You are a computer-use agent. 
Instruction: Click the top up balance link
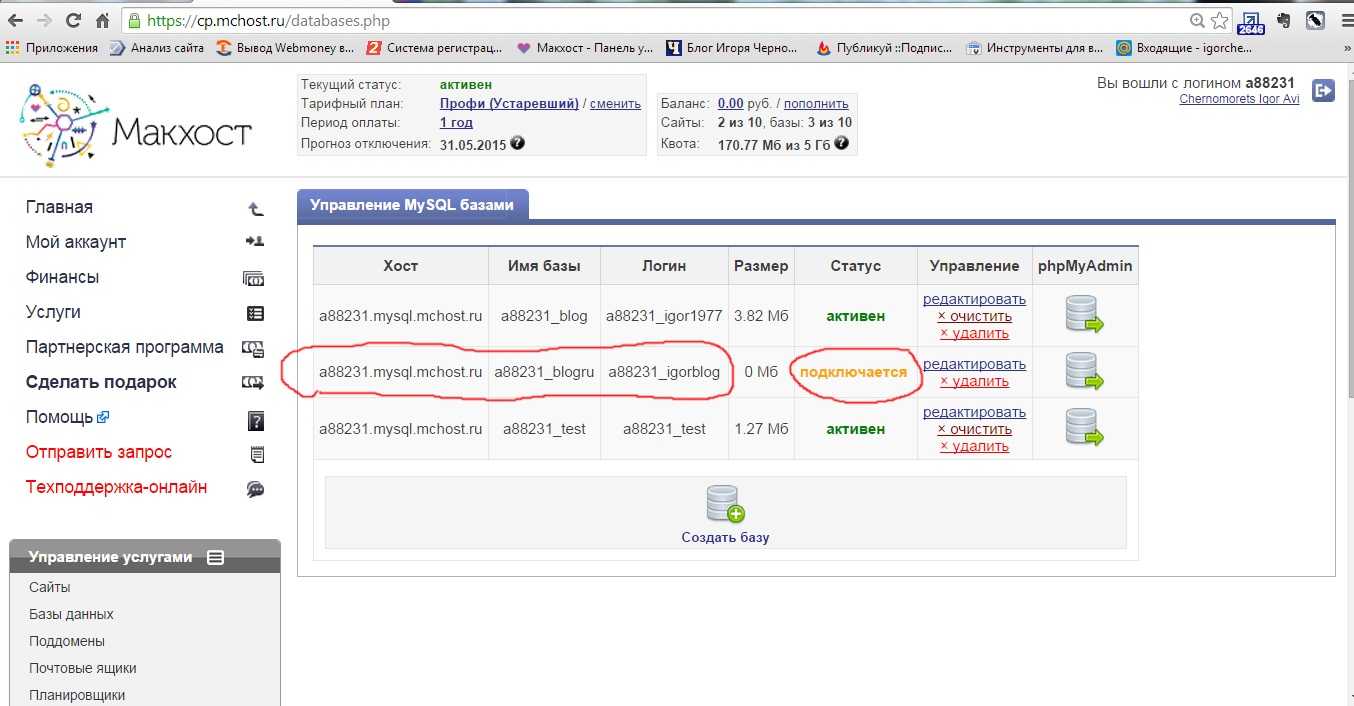816,103
